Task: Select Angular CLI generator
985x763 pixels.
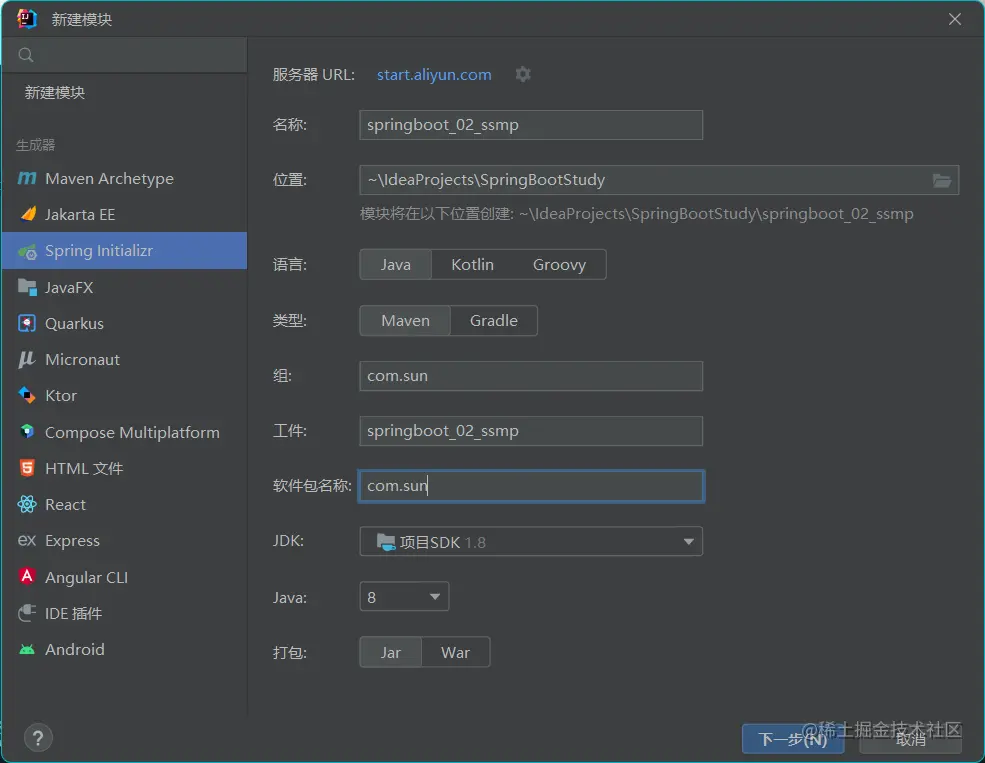Action: coord(124,577)
